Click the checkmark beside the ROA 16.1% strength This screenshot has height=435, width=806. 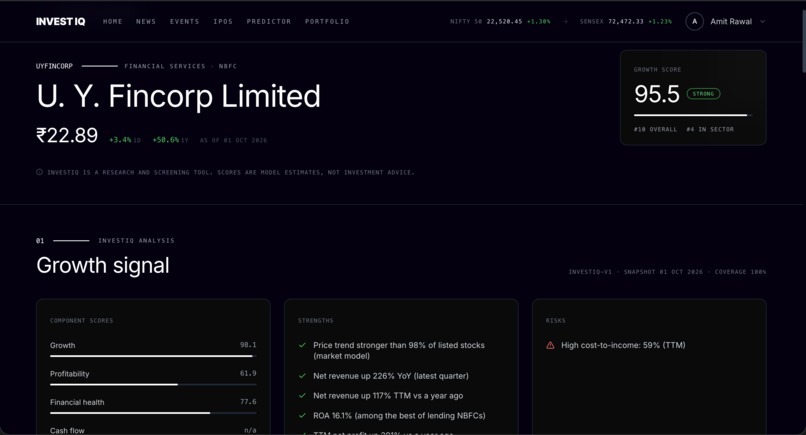click(x=302, y=415)
